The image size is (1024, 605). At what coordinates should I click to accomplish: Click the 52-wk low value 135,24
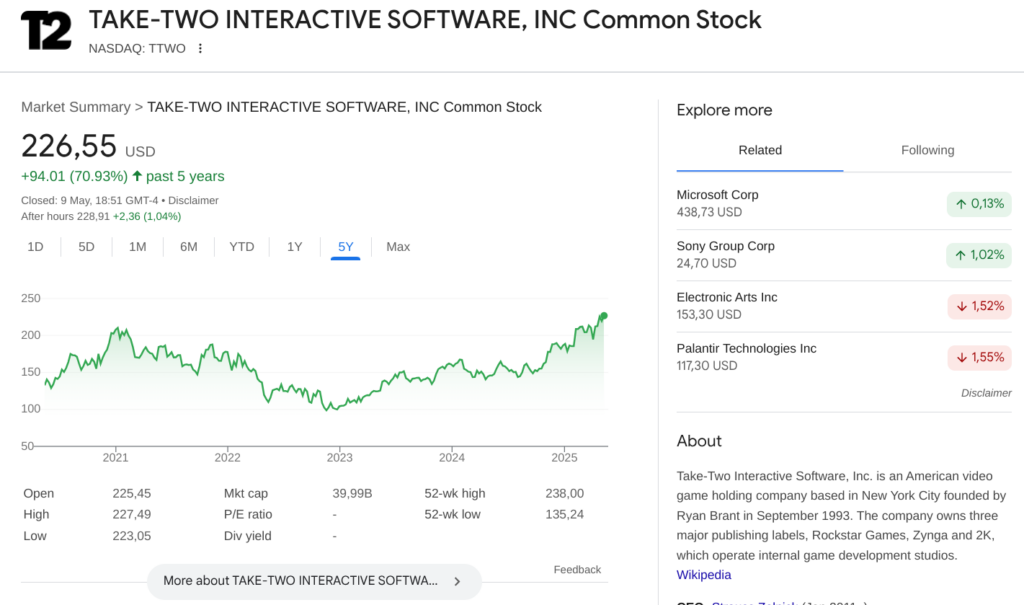point(564,514)
